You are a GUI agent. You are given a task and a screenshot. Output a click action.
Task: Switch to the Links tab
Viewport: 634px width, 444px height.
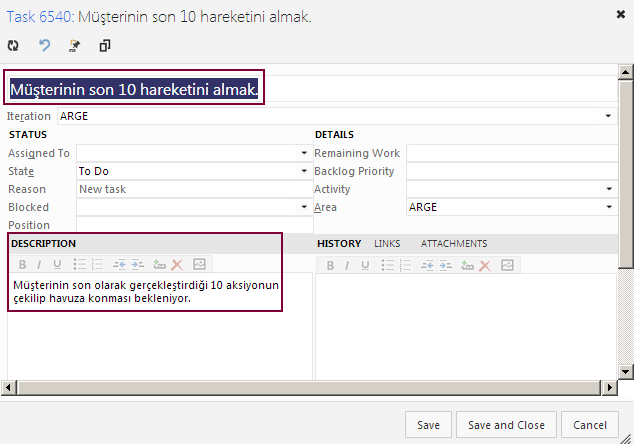coord(387,243)
